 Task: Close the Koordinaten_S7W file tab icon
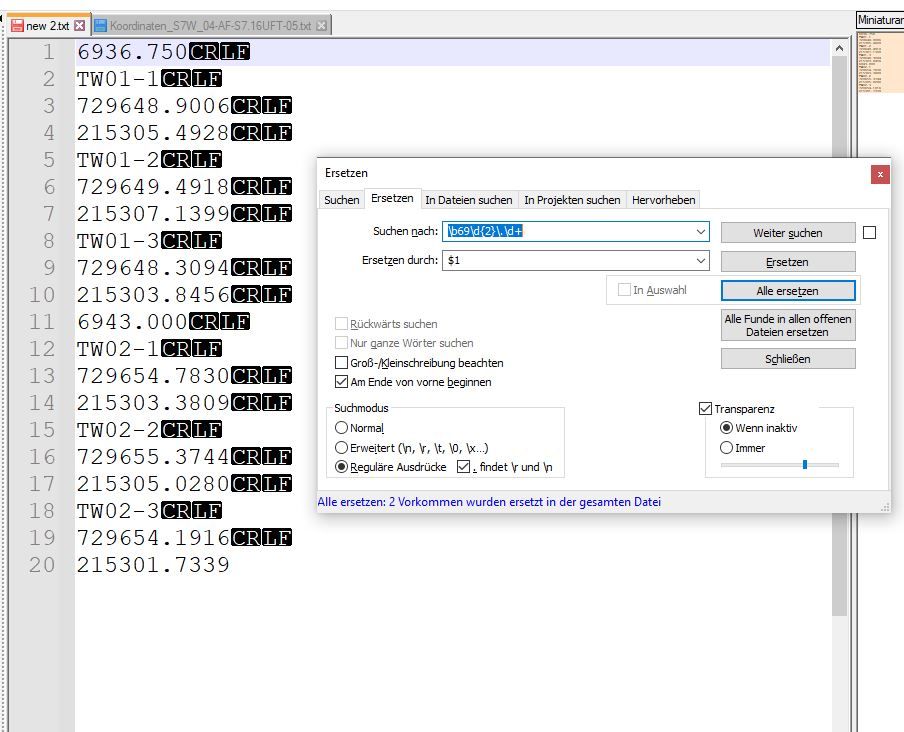[322, 25]
